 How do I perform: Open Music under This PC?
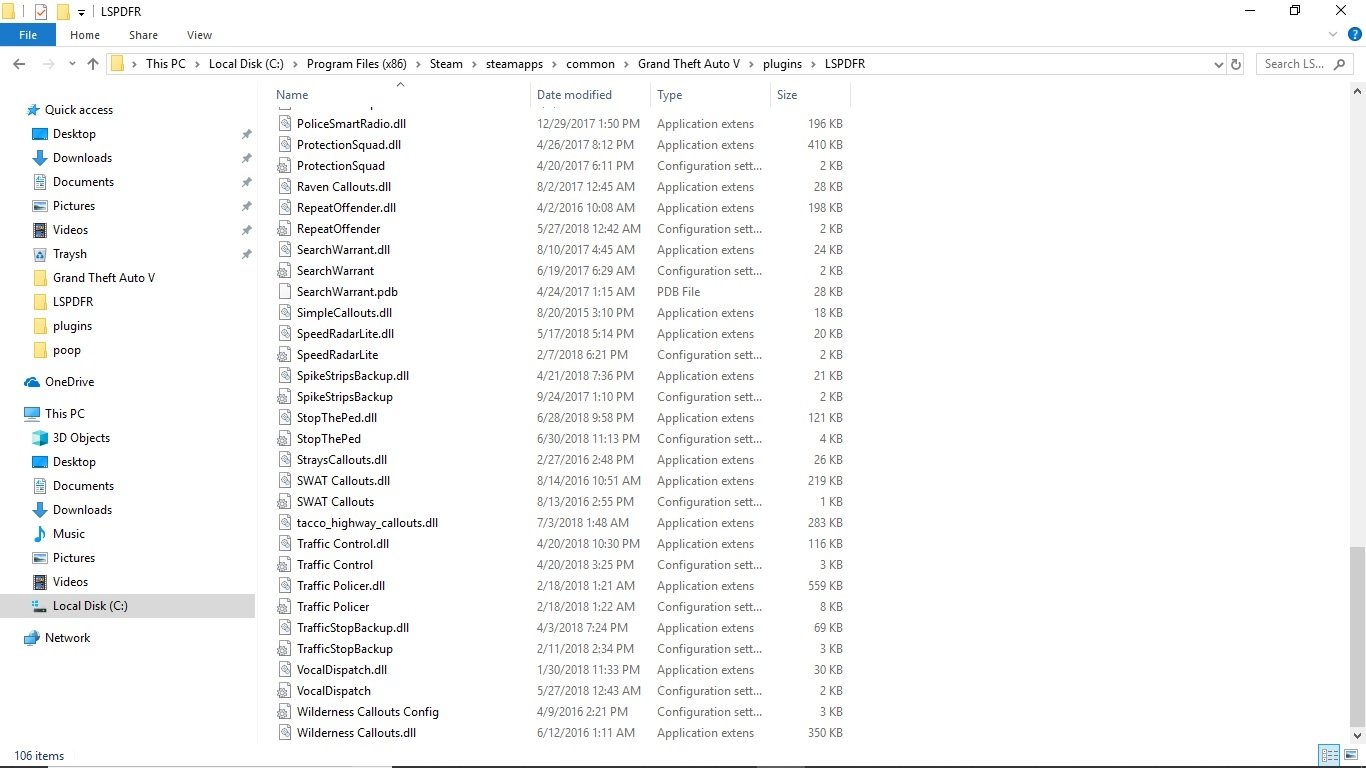(x=69, y=534)
